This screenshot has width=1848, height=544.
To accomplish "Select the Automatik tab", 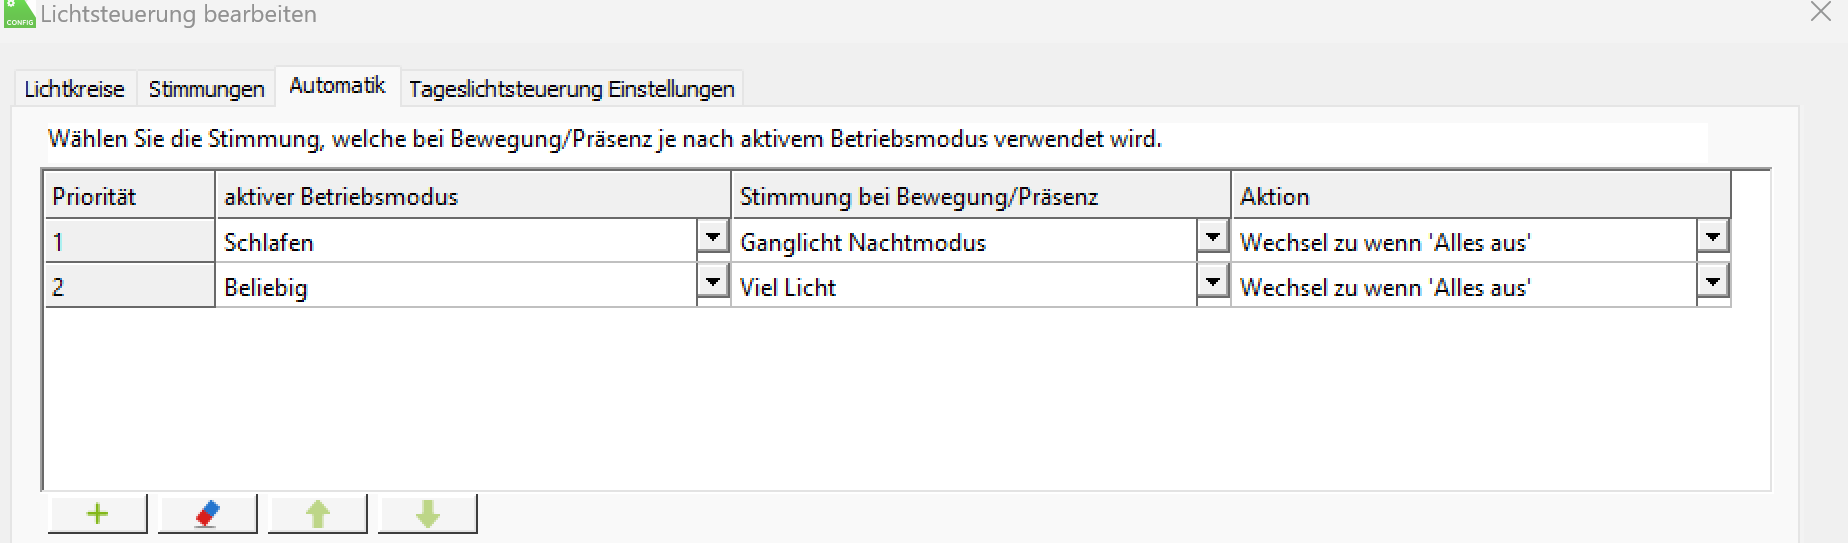I will pos(337,86).
